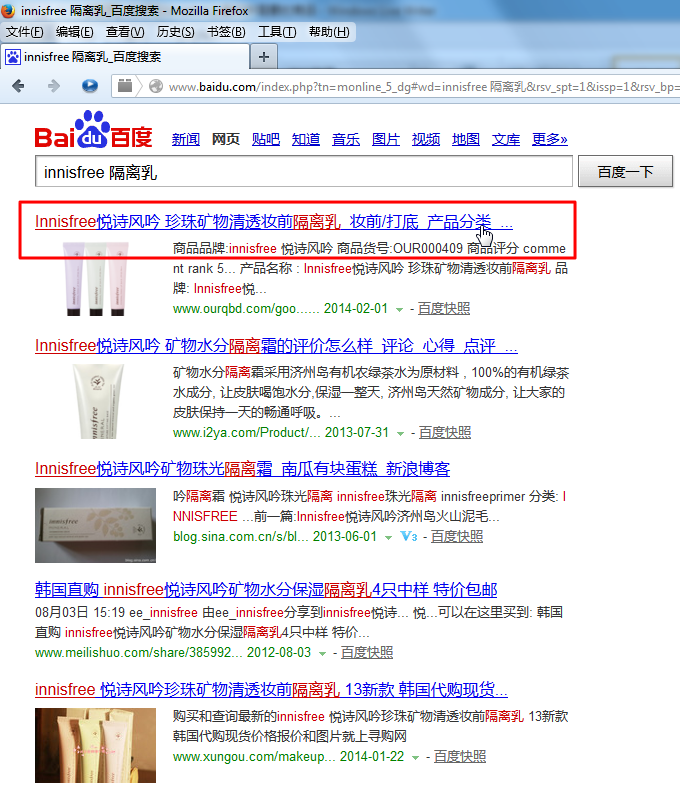Click the www.meilishuo.com/share/385992... URL
This screenshot has height=794, width=680.
pyautogui.click(x=139, y=653)
